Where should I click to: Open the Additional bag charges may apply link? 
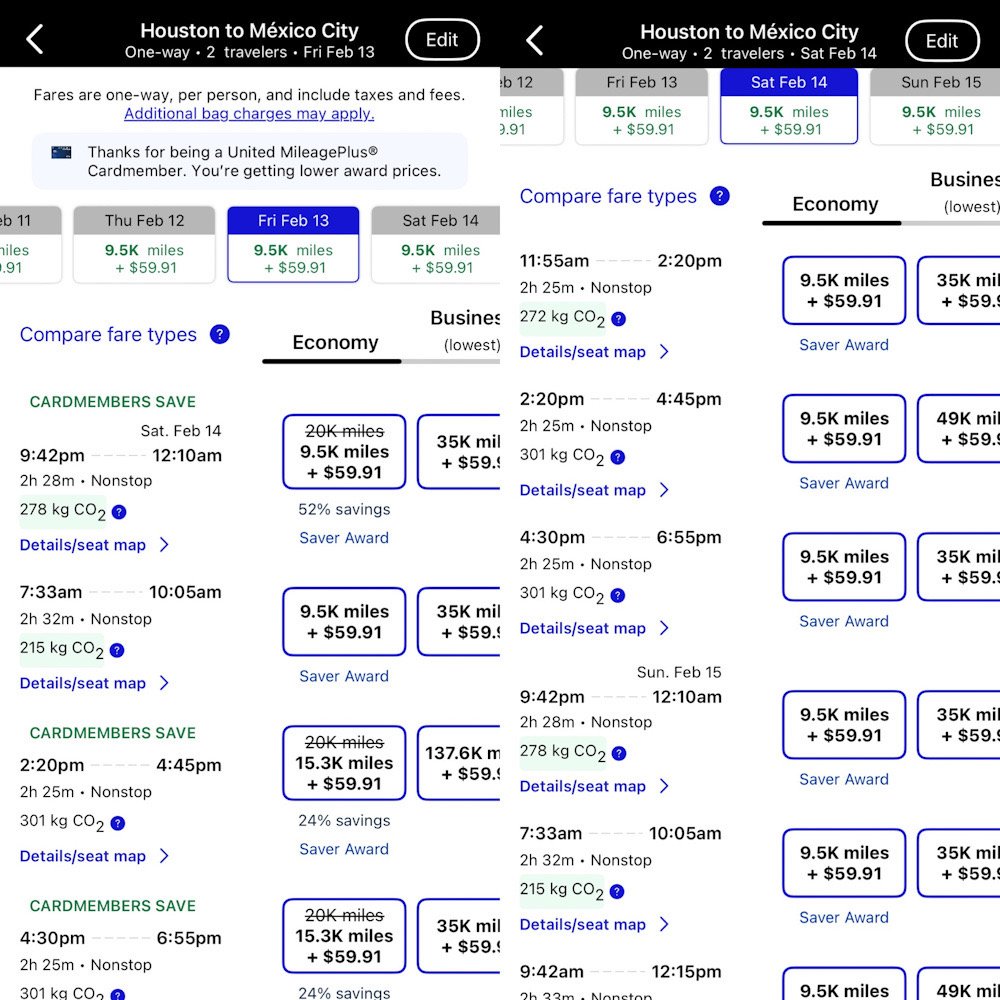coord(249,114)
